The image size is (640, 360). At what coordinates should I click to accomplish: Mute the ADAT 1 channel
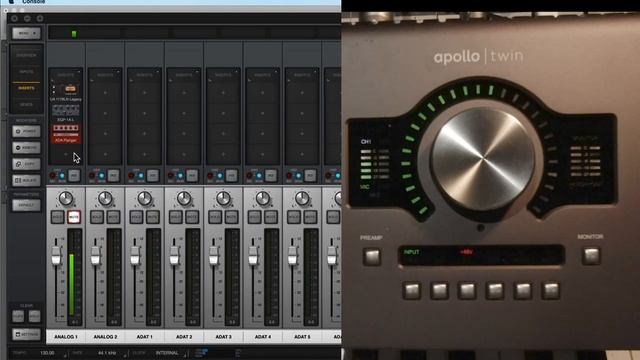pos(153,217)
